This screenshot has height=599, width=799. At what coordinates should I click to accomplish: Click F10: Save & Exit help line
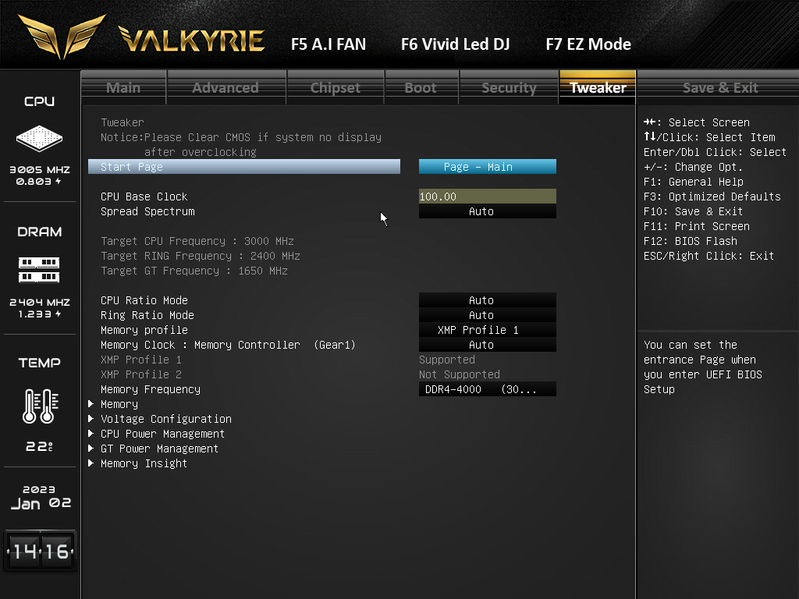click(693, 211)
